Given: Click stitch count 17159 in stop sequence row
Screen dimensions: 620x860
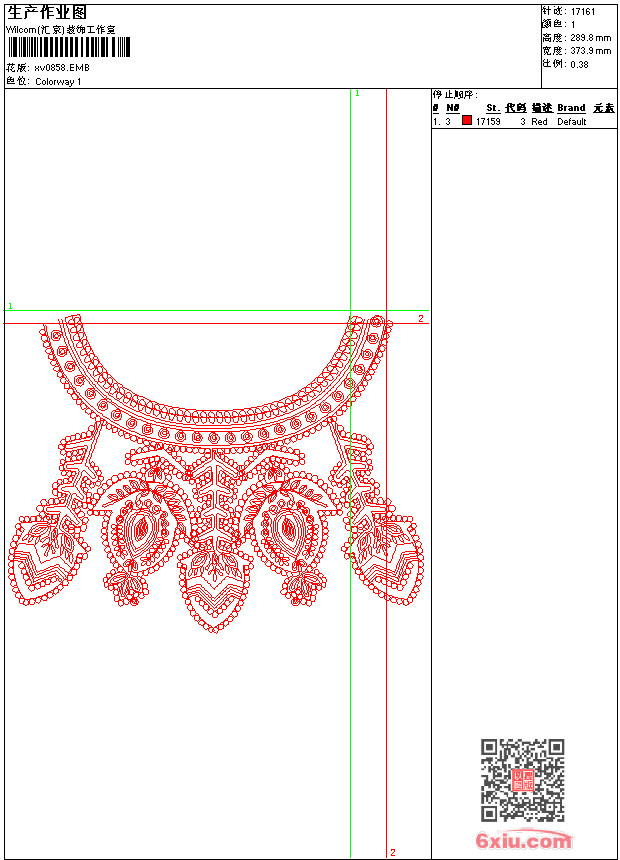Looking at the screenshot, I should coord(488,122).
